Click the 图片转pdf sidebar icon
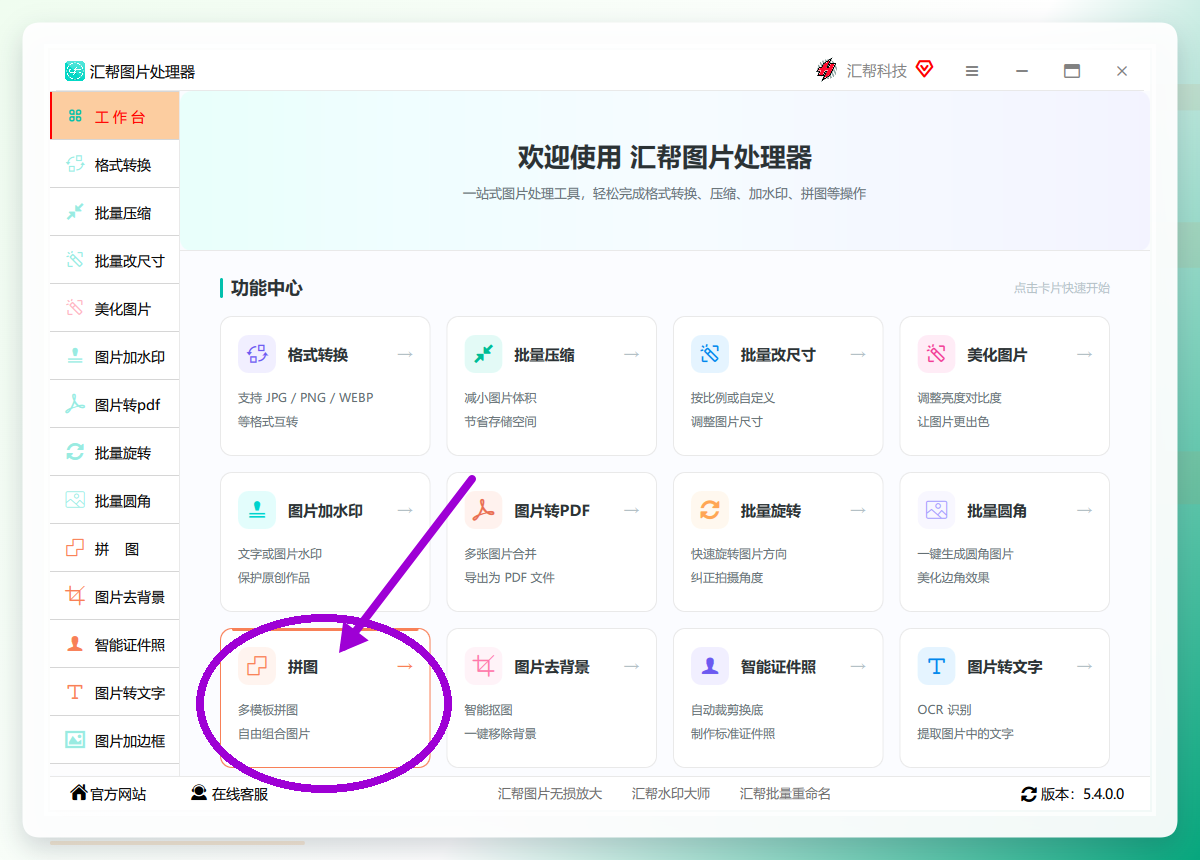The height and width of the screenshot is (860, 1200). tap(75, 404)
